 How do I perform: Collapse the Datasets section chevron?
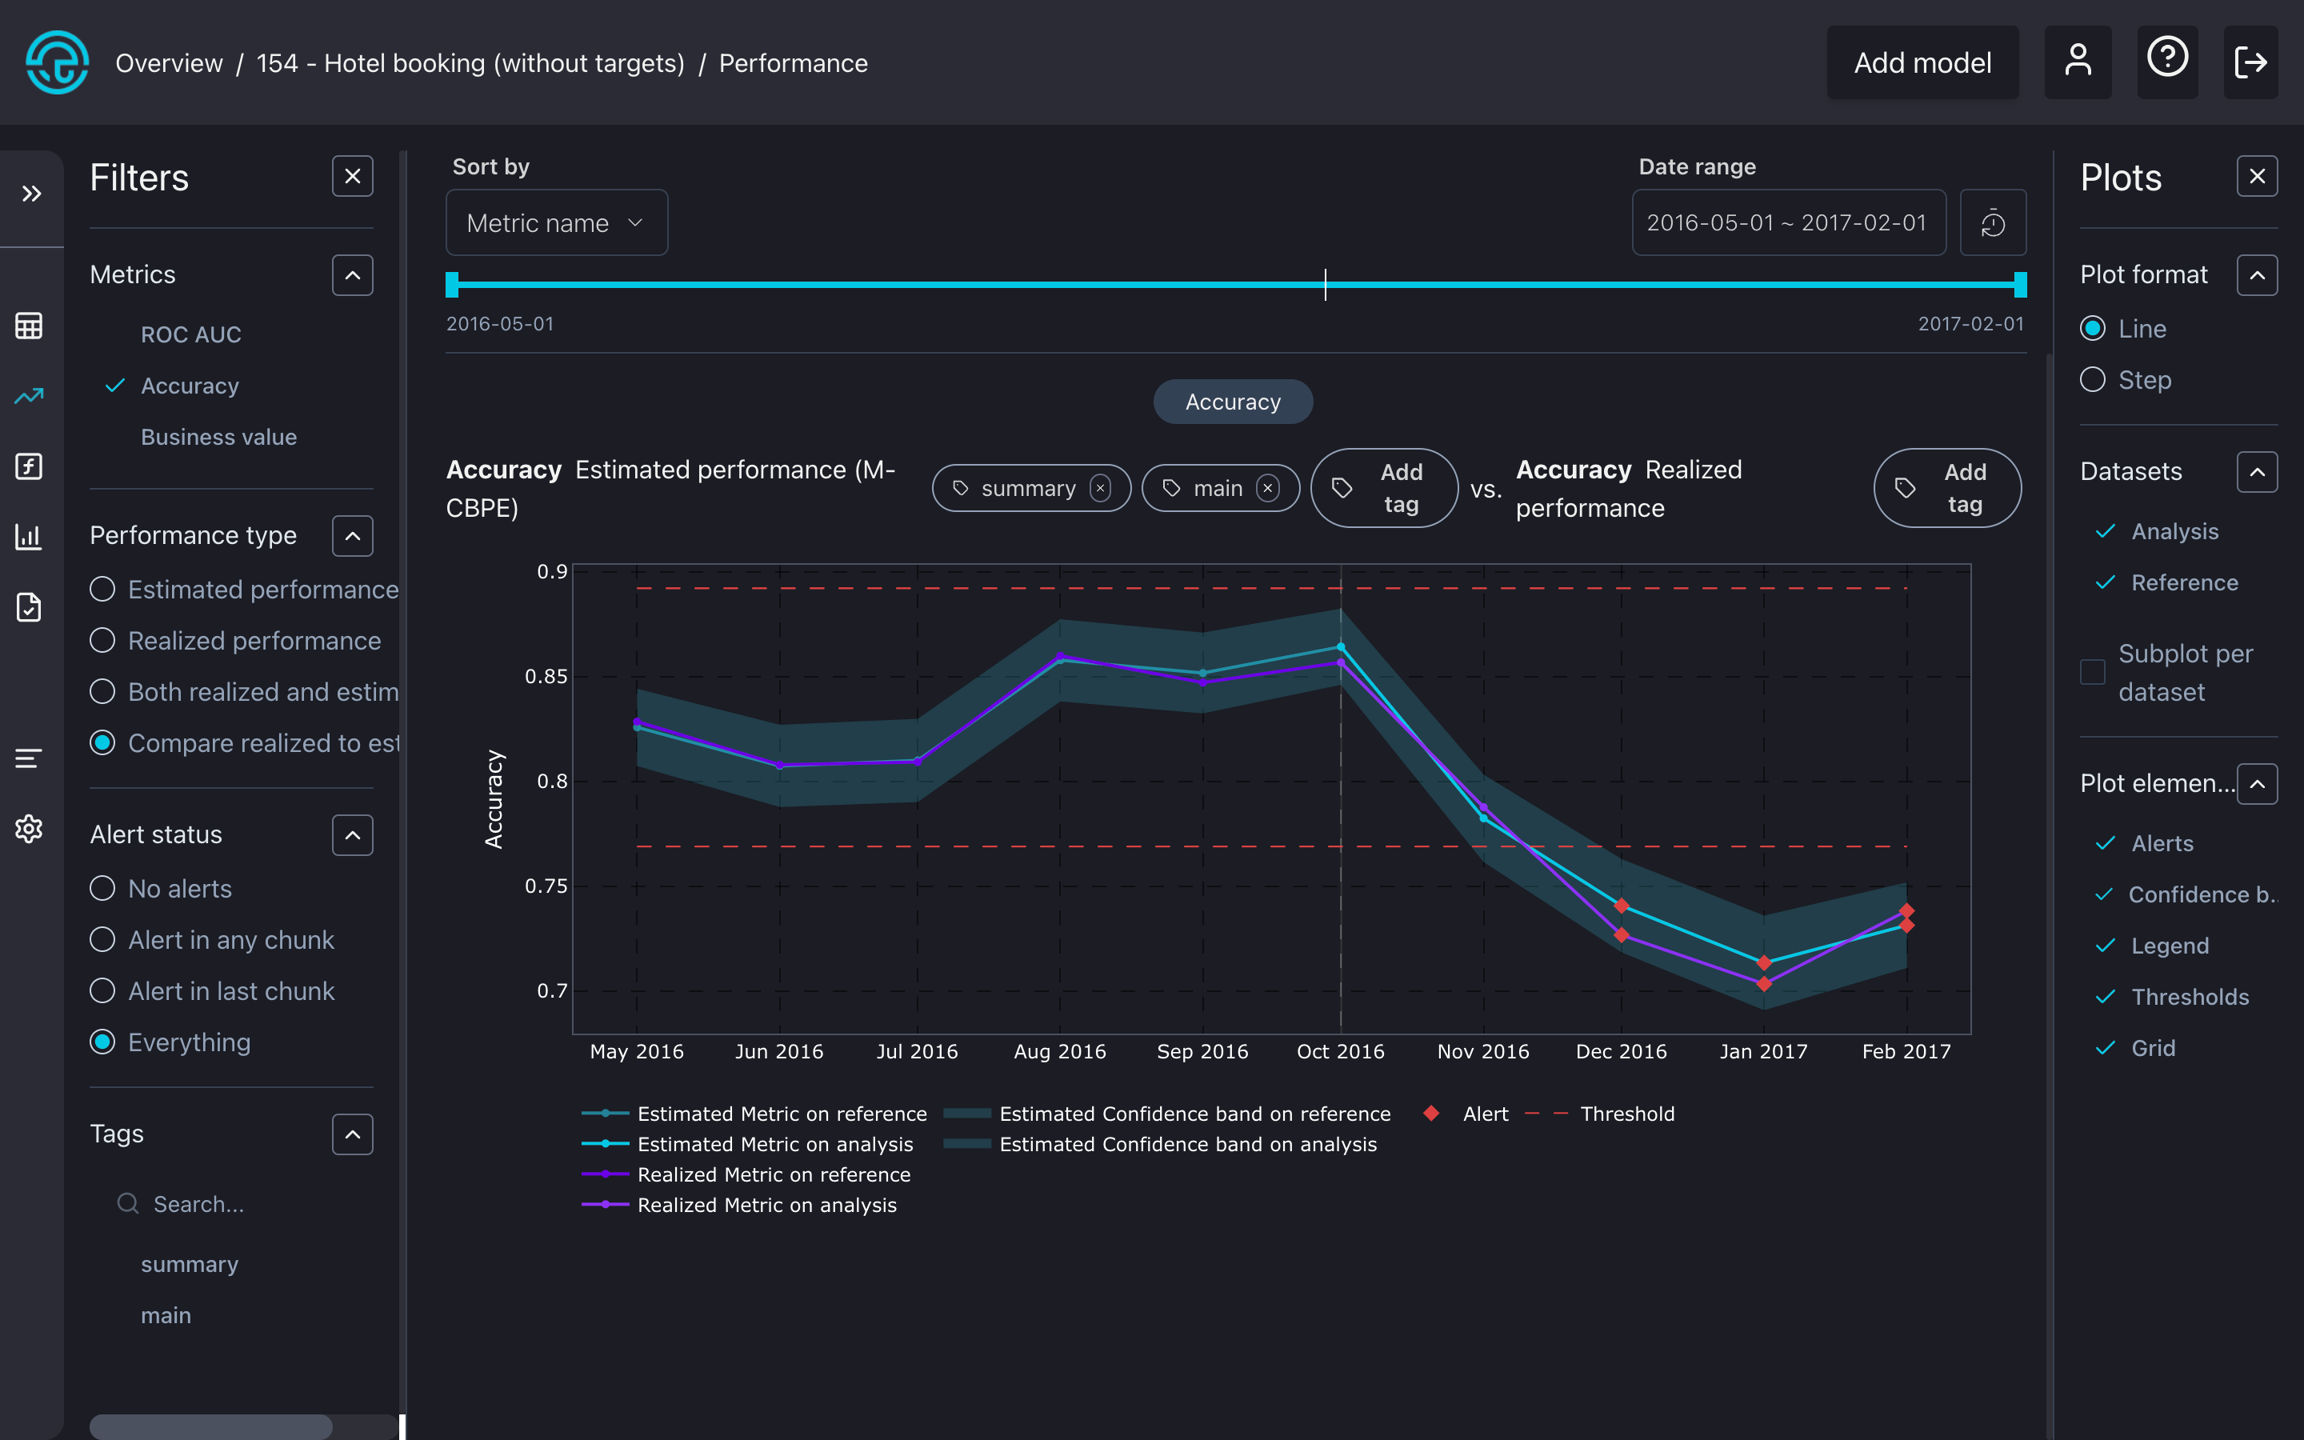pos(2256,472)
